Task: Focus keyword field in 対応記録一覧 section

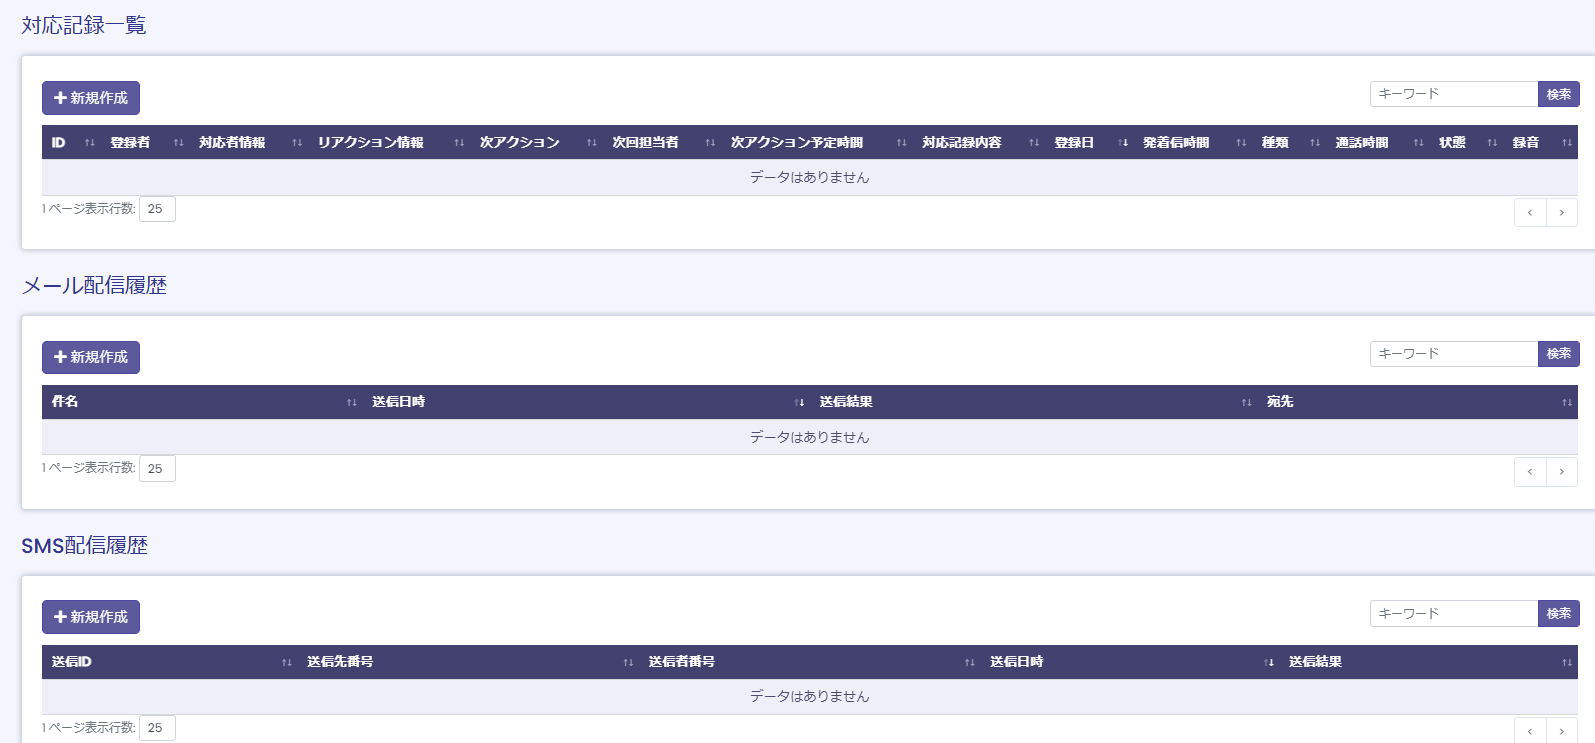Action: 1453,94
